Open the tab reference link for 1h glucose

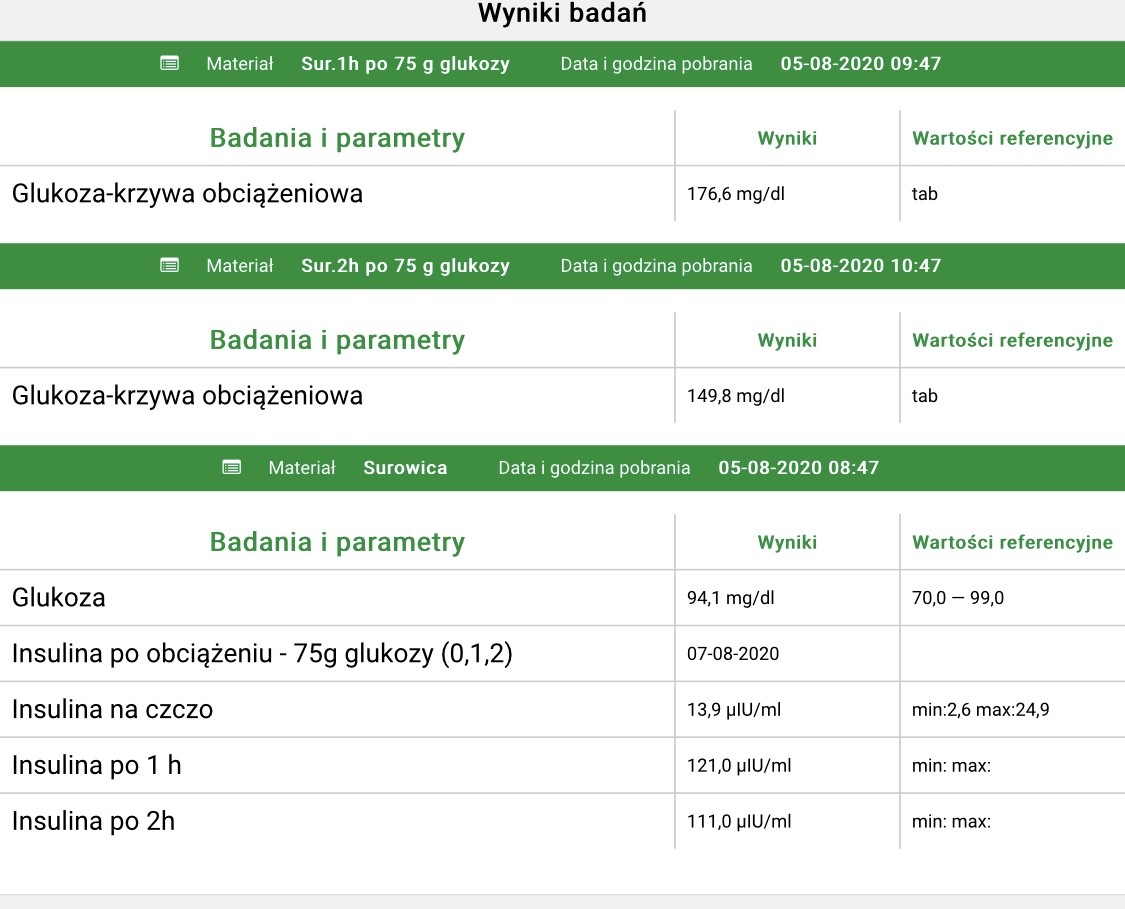pyautogui.click(x=924, y=194)
